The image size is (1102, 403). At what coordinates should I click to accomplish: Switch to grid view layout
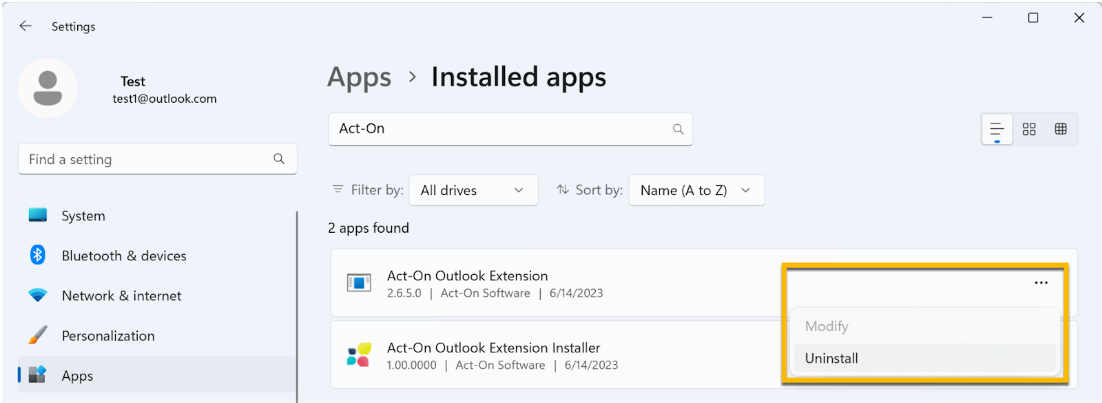1029,129
